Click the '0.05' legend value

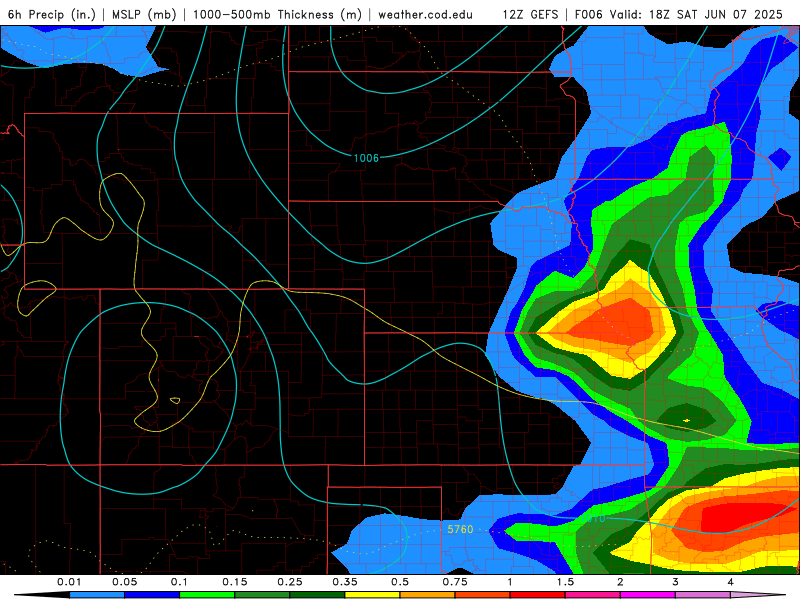click(124, 582)
